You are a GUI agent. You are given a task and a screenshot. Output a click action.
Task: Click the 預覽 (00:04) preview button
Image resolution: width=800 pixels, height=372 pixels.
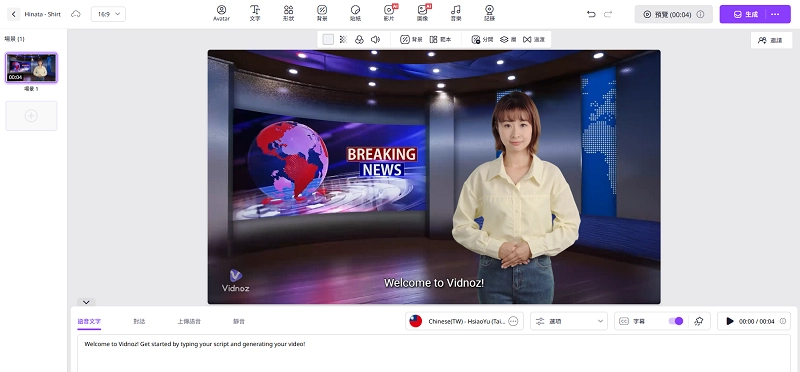673,14
